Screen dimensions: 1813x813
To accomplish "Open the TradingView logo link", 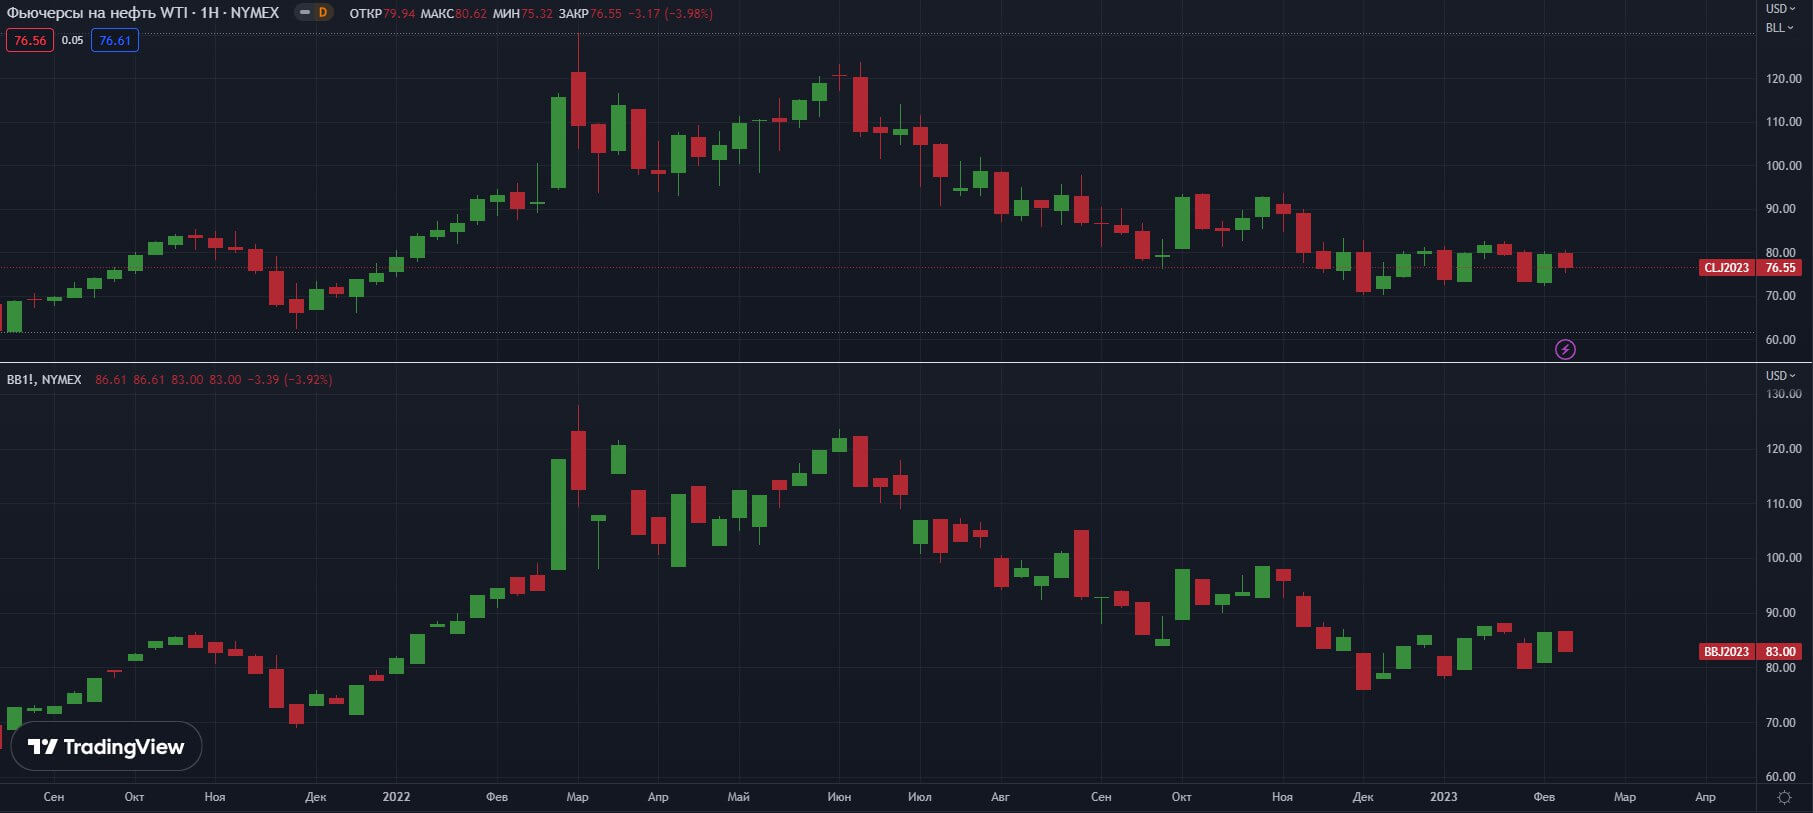I will (106, 746).
